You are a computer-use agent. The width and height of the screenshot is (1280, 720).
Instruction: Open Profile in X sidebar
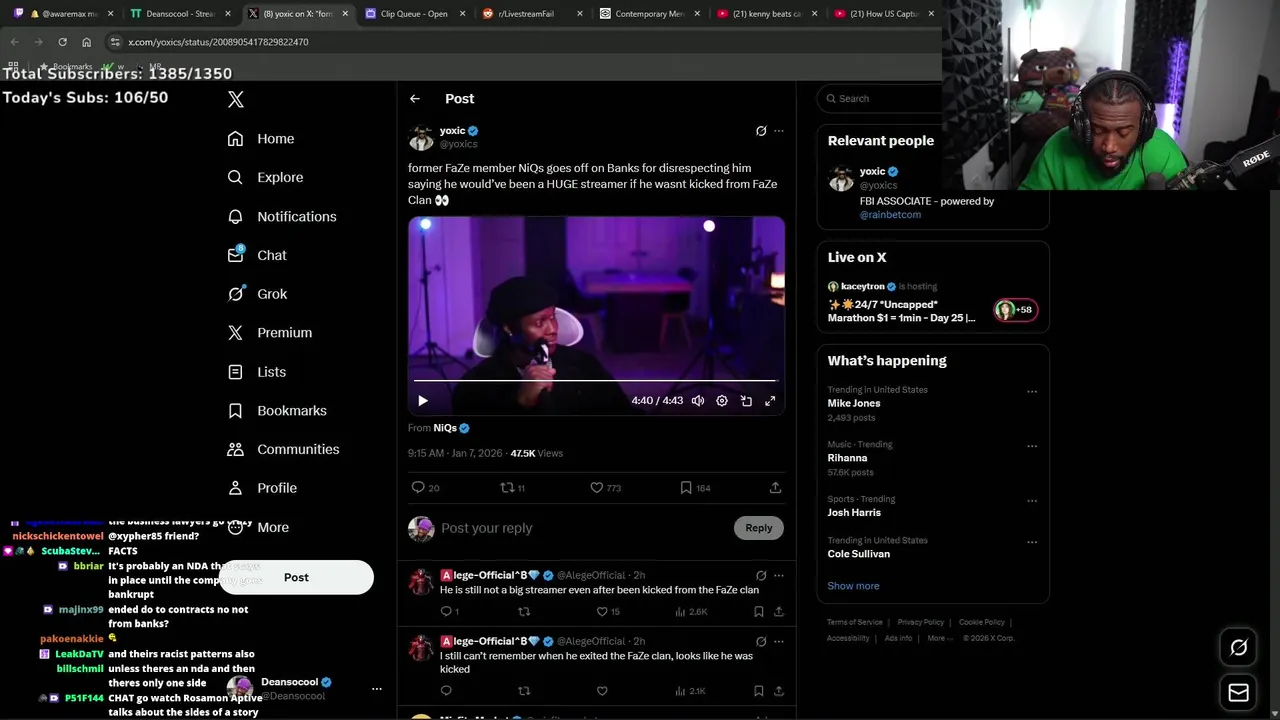point(262,488)
